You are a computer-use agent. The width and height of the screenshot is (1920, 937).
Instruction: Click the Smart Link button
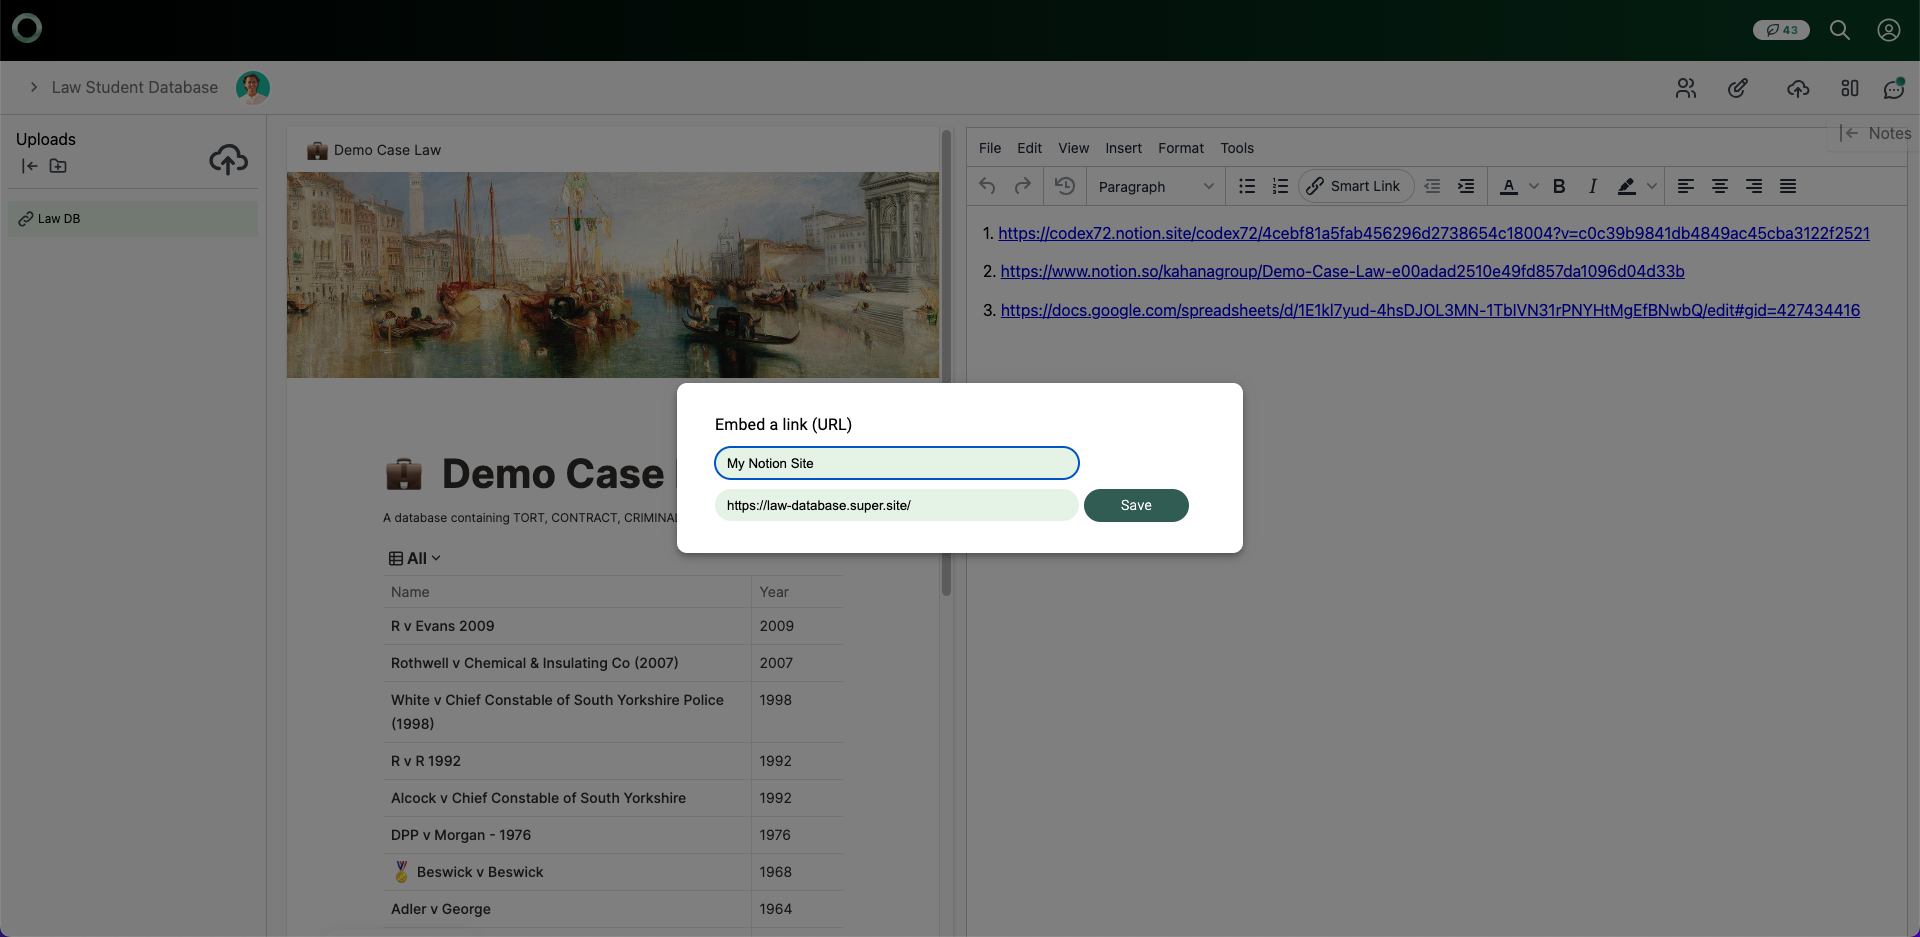(1355, 186)
